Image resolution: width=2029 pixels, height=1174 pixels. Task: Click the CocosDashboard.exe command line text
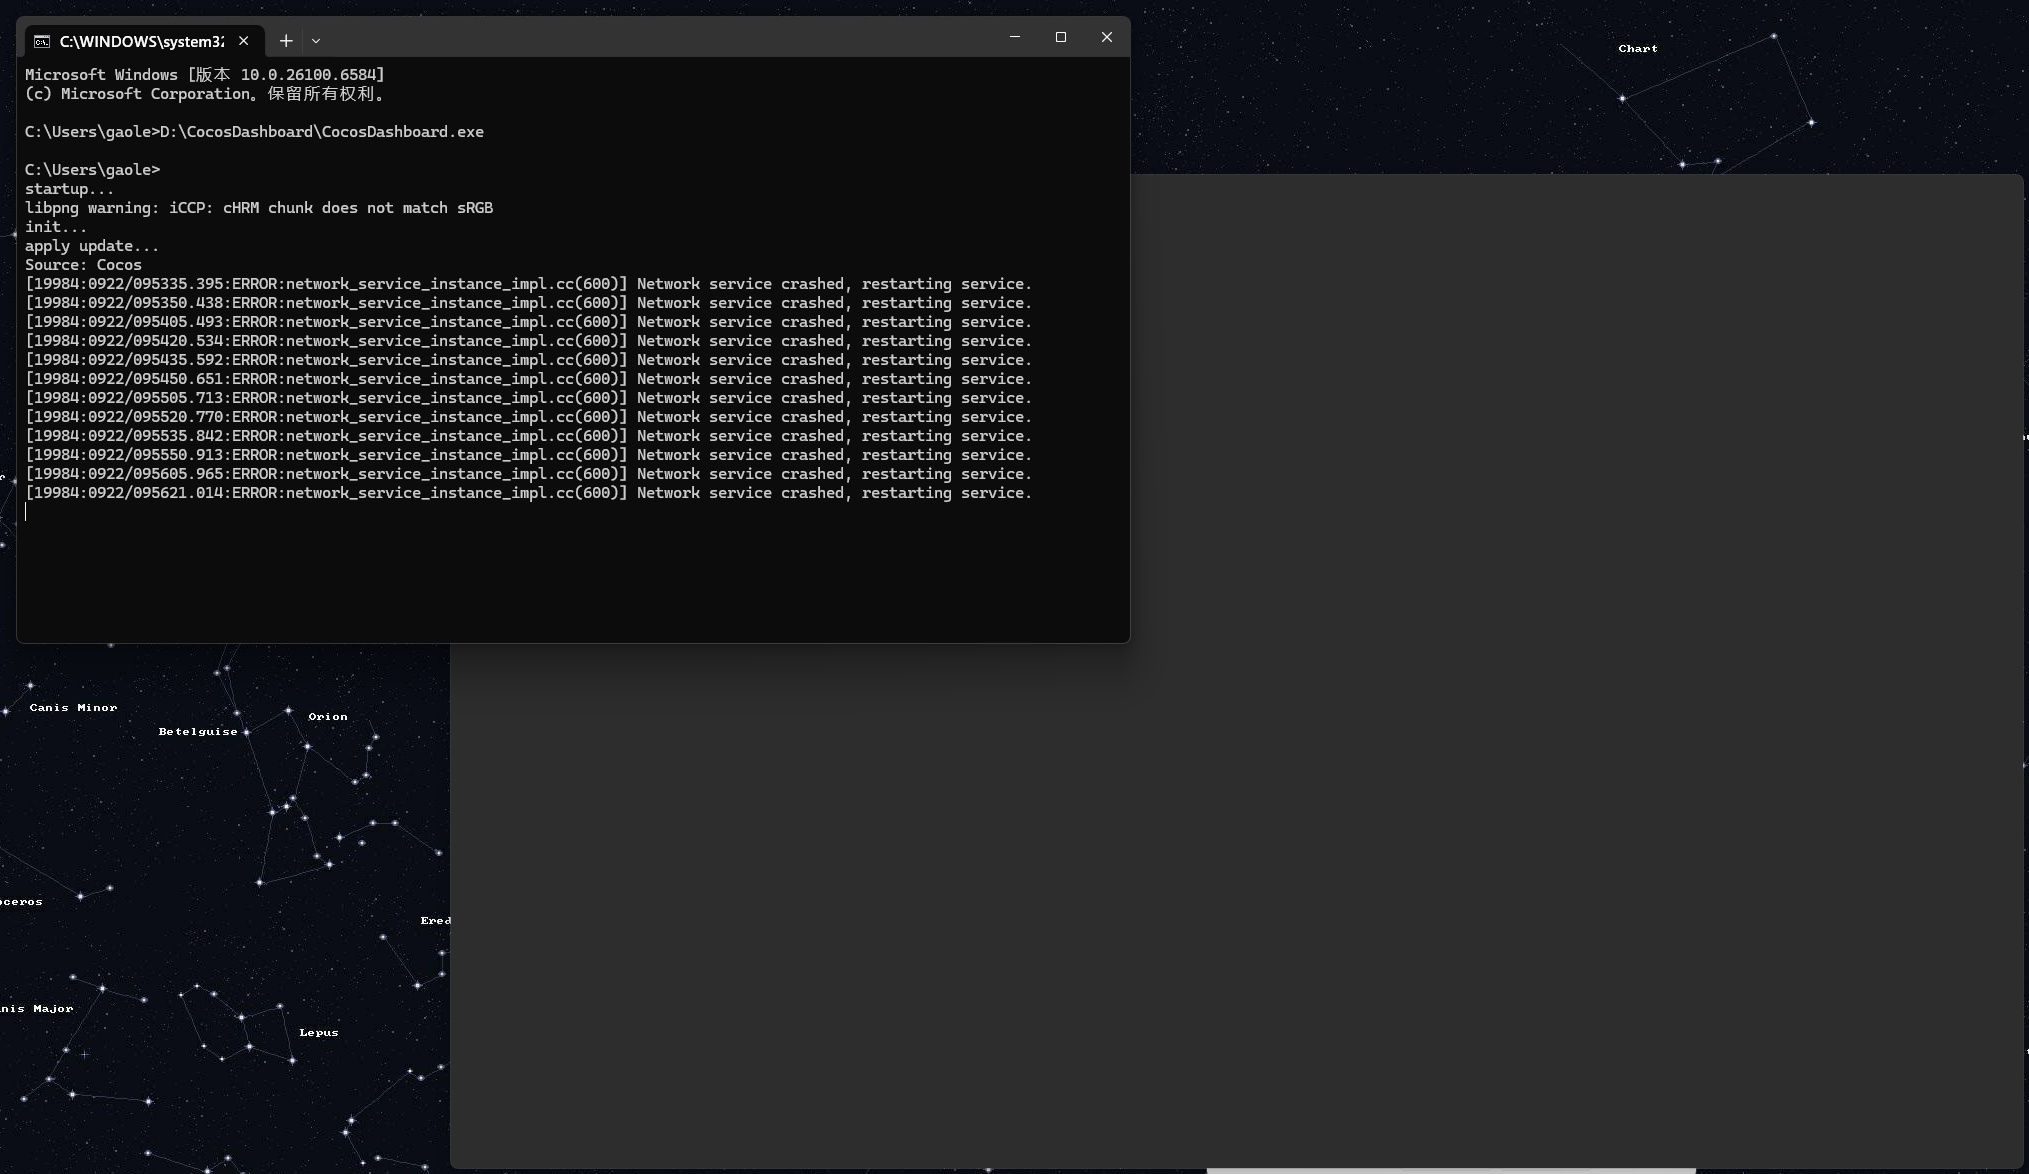(x=321, y=132)
